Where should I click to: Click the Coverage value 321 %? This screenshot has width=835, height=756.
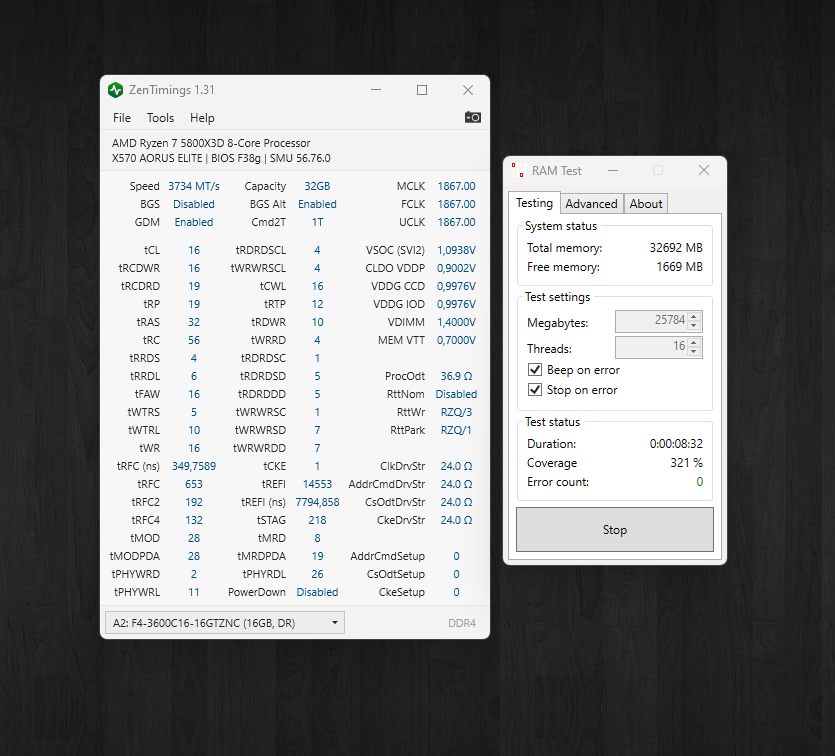point(686,463)
